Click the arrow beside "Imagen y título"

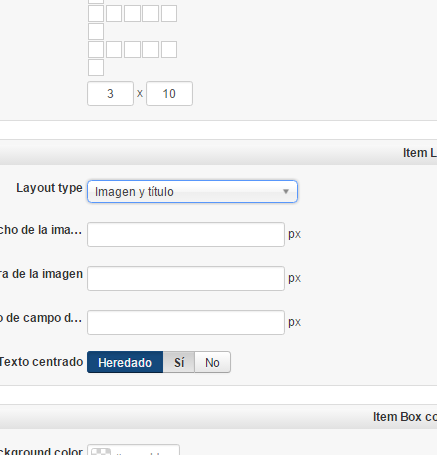point(286,192)
